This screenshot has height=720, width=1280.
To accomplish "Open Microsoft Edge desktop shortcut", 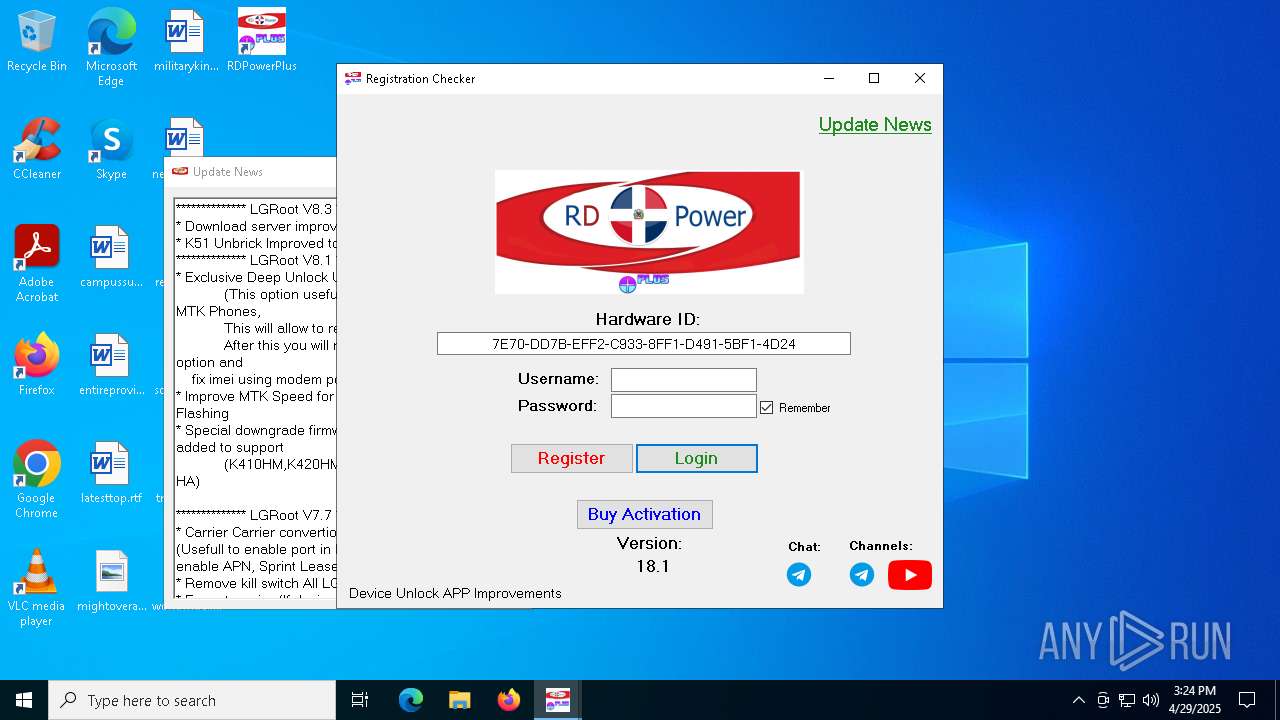I will click(111, 47).
